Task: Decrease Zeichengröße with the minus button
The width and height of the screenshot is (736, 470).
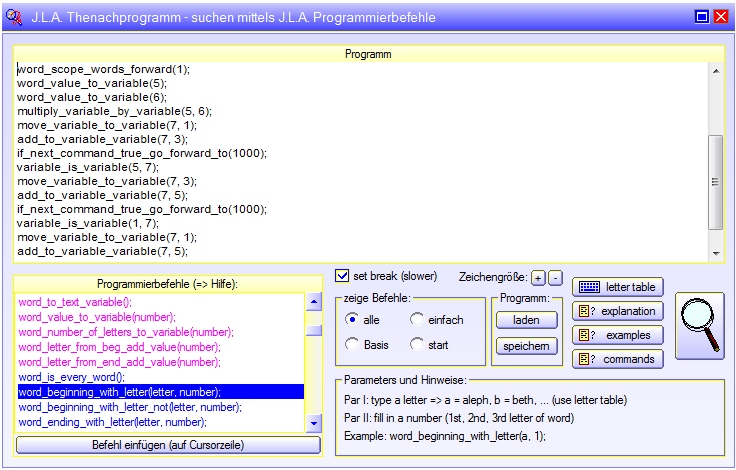Action: point(555,278)
